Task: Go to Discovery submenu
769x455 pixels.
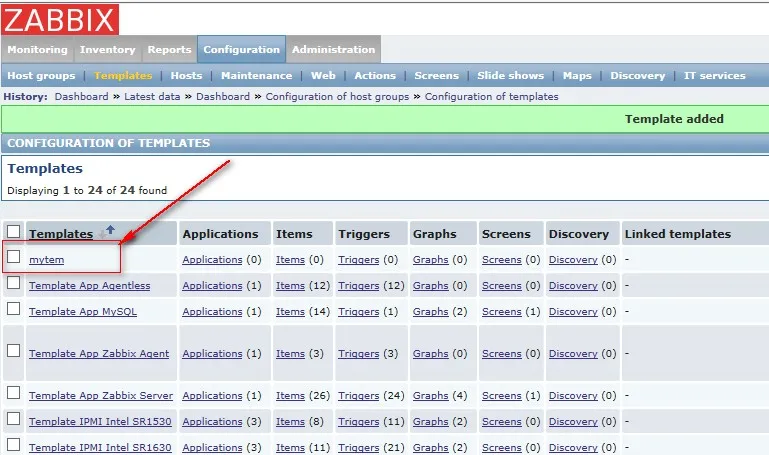Action: pyautogui.click(x=638, y=76)
